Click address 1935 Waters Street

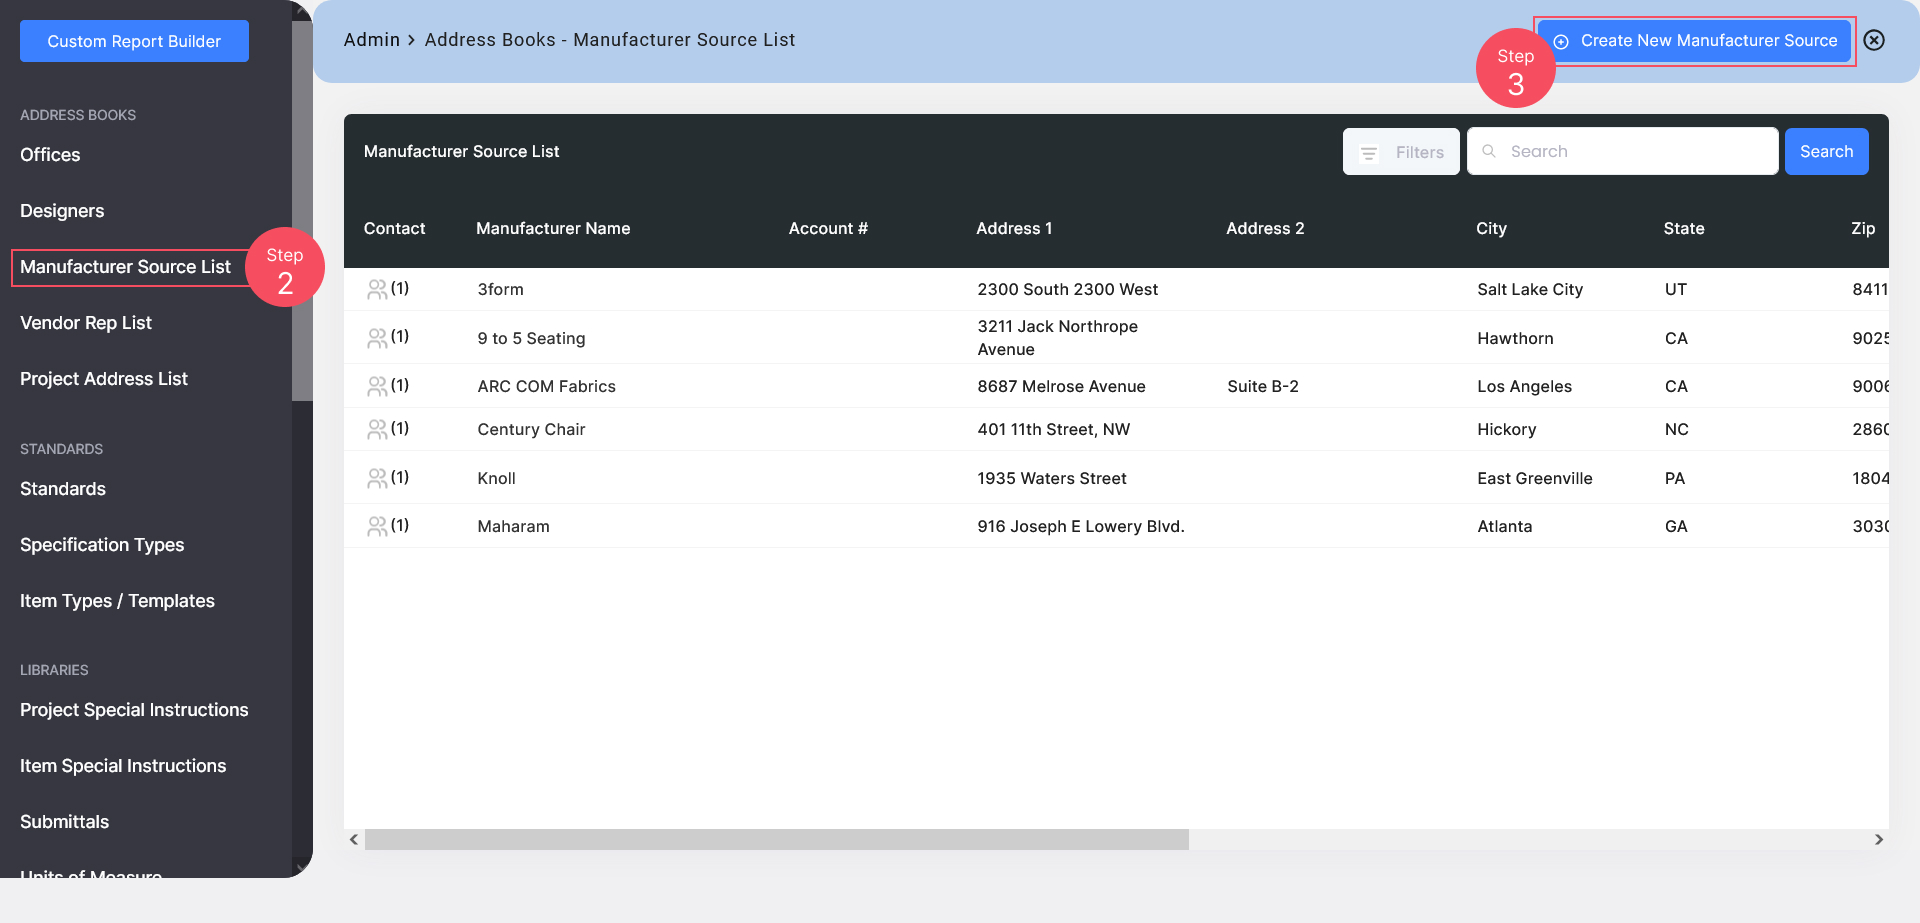[1051, 478]
